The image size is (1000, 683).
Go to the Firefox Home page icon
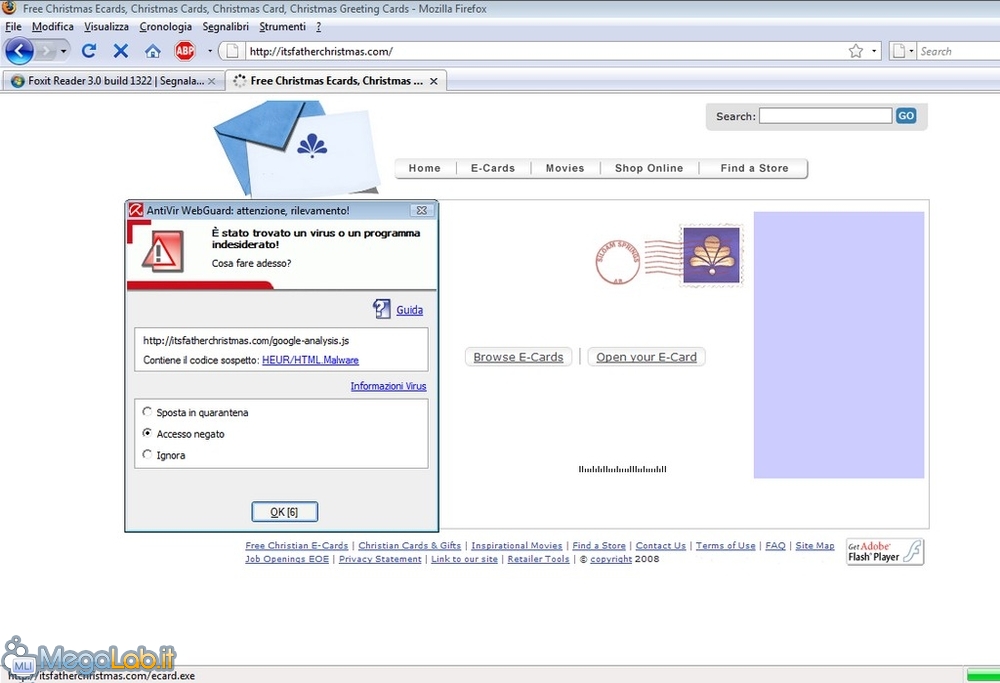click(x=152, y=50)
